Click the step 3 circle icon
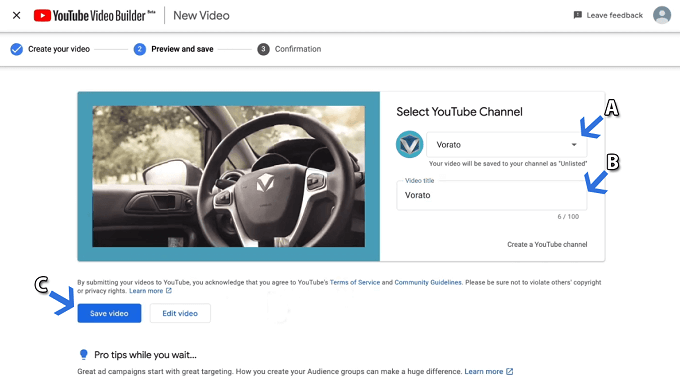The height and width of the screenshot is (389, 680). coord(263,49)
